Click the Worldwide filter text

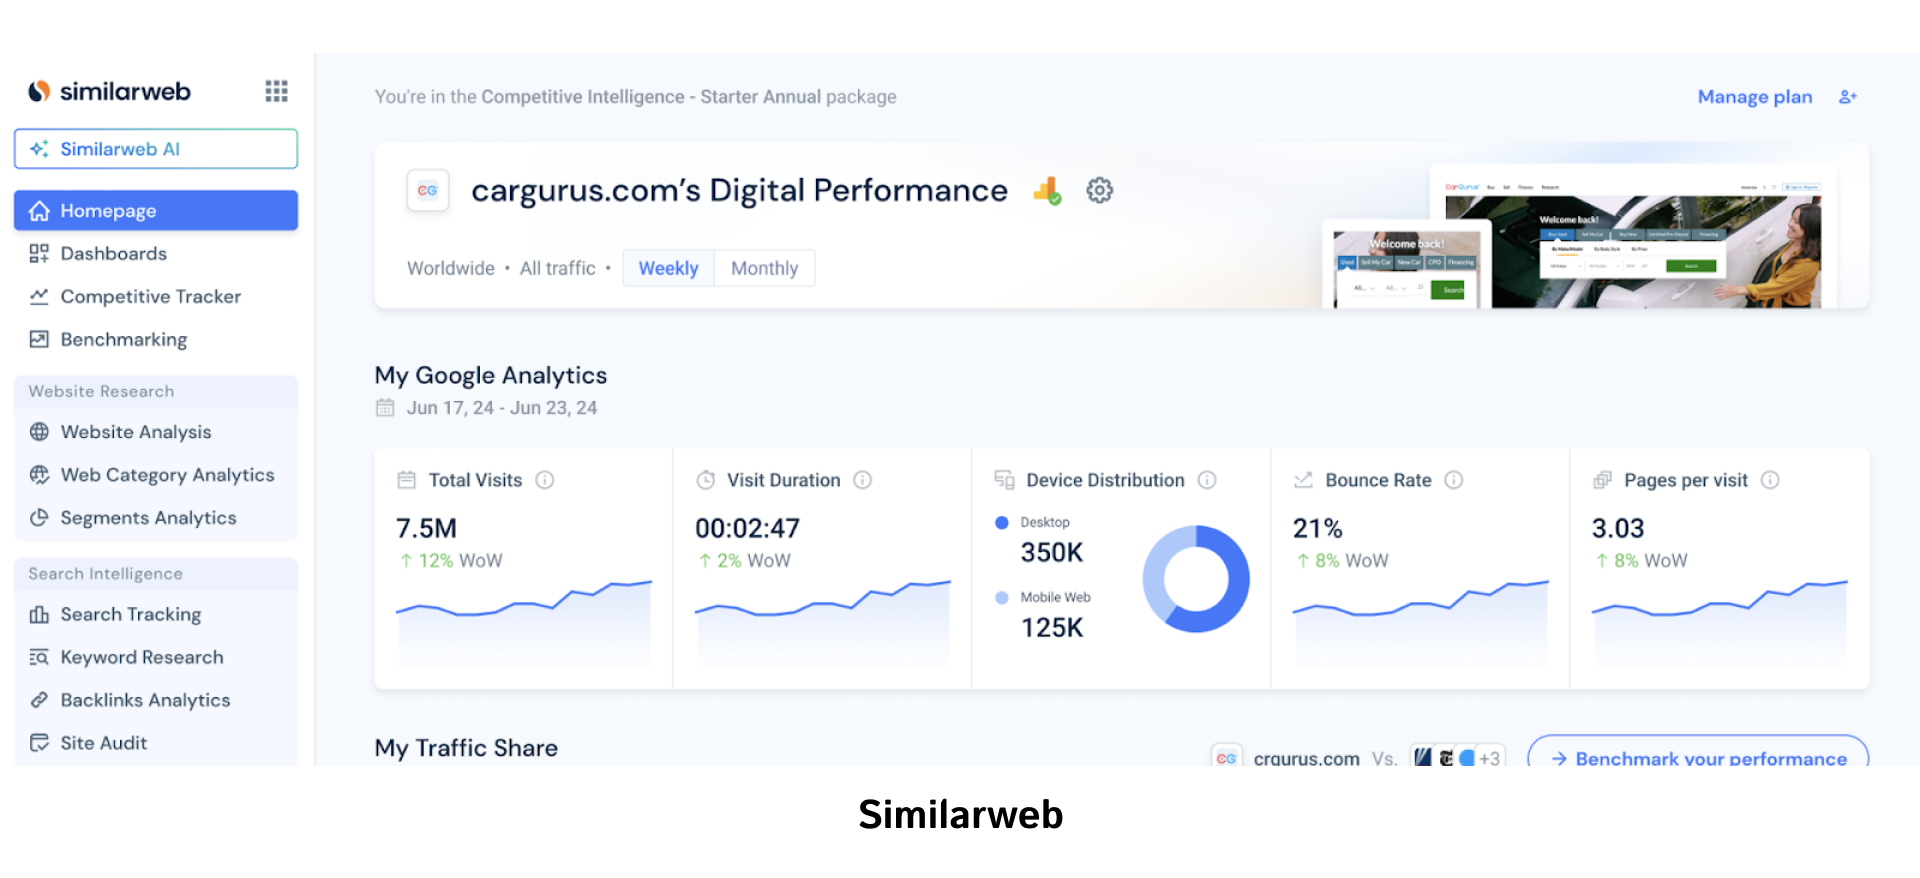click(451, 268)
